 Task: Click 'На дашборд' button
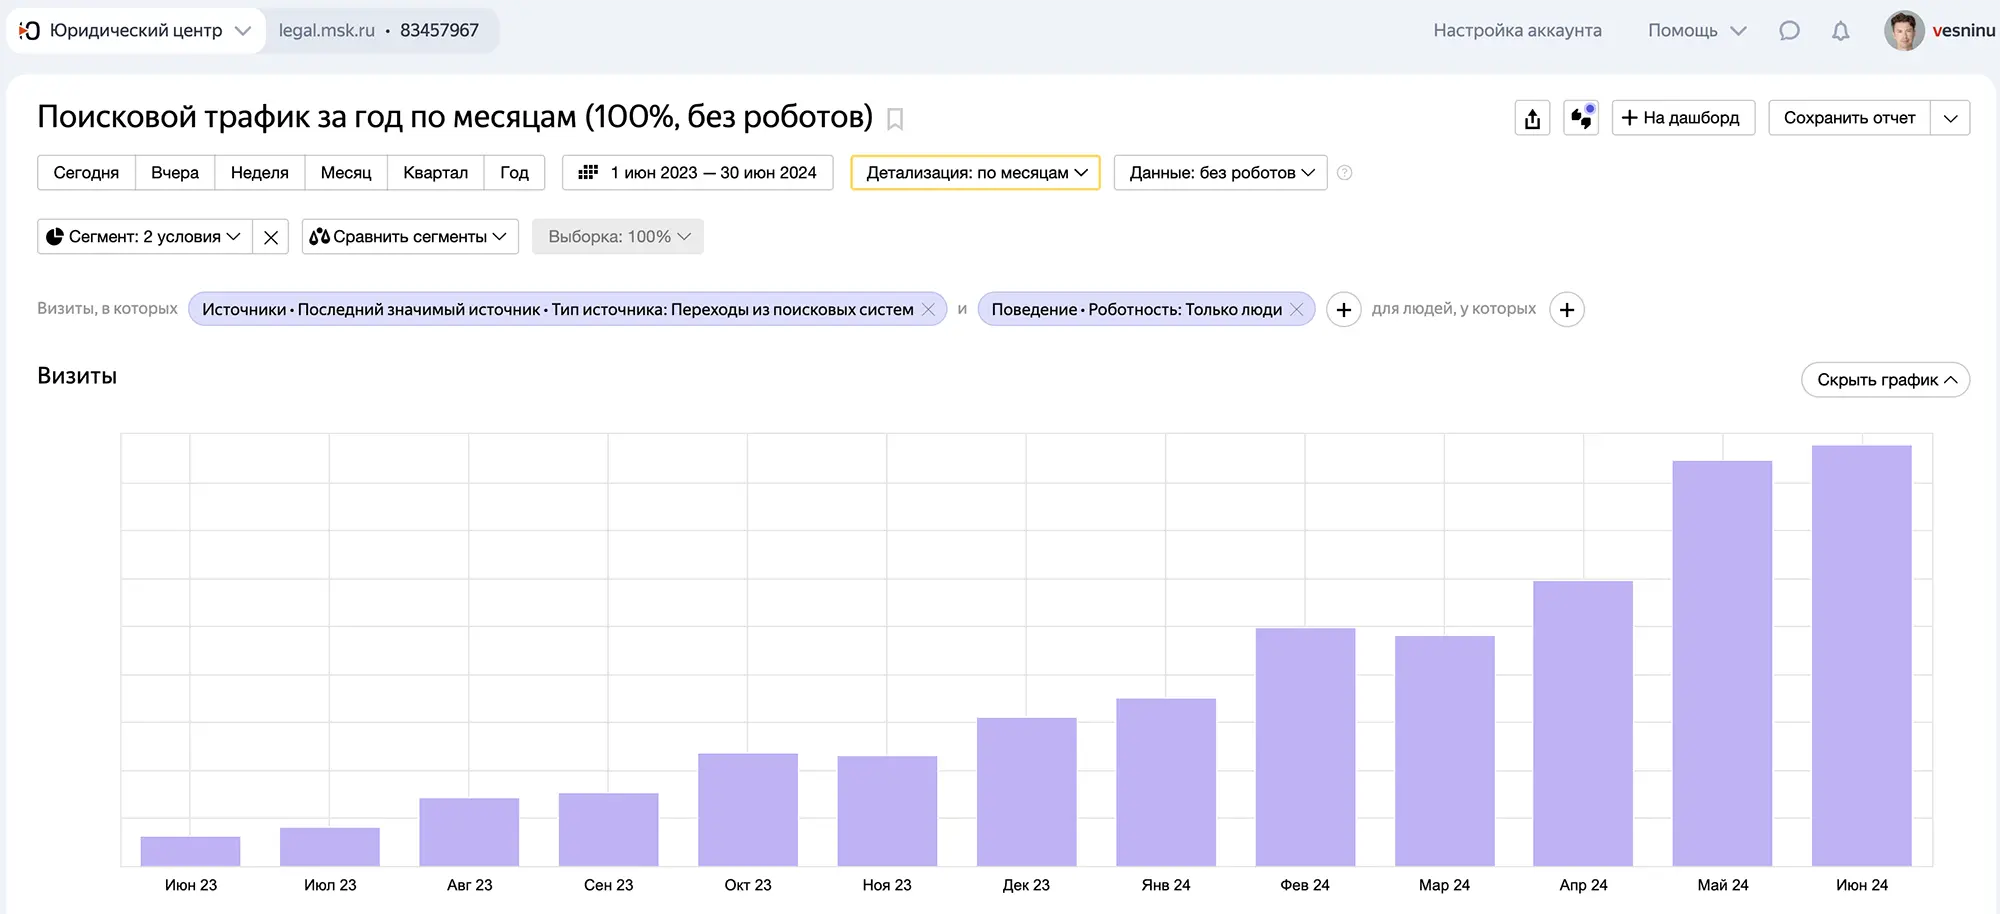(x=1683, y=118)
